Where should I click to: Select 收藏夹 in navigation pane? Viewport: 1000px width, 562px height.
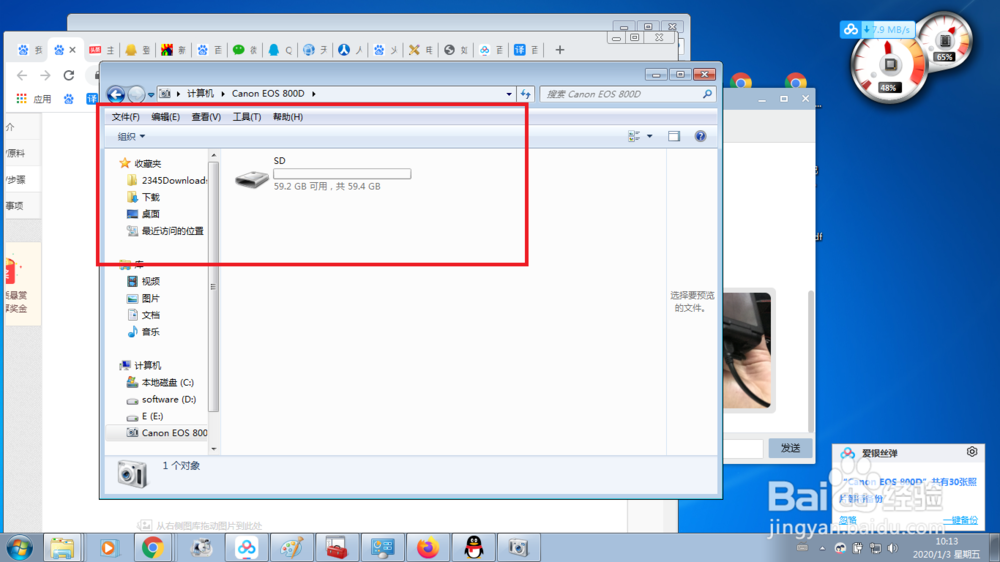click(x=147, y=164)
